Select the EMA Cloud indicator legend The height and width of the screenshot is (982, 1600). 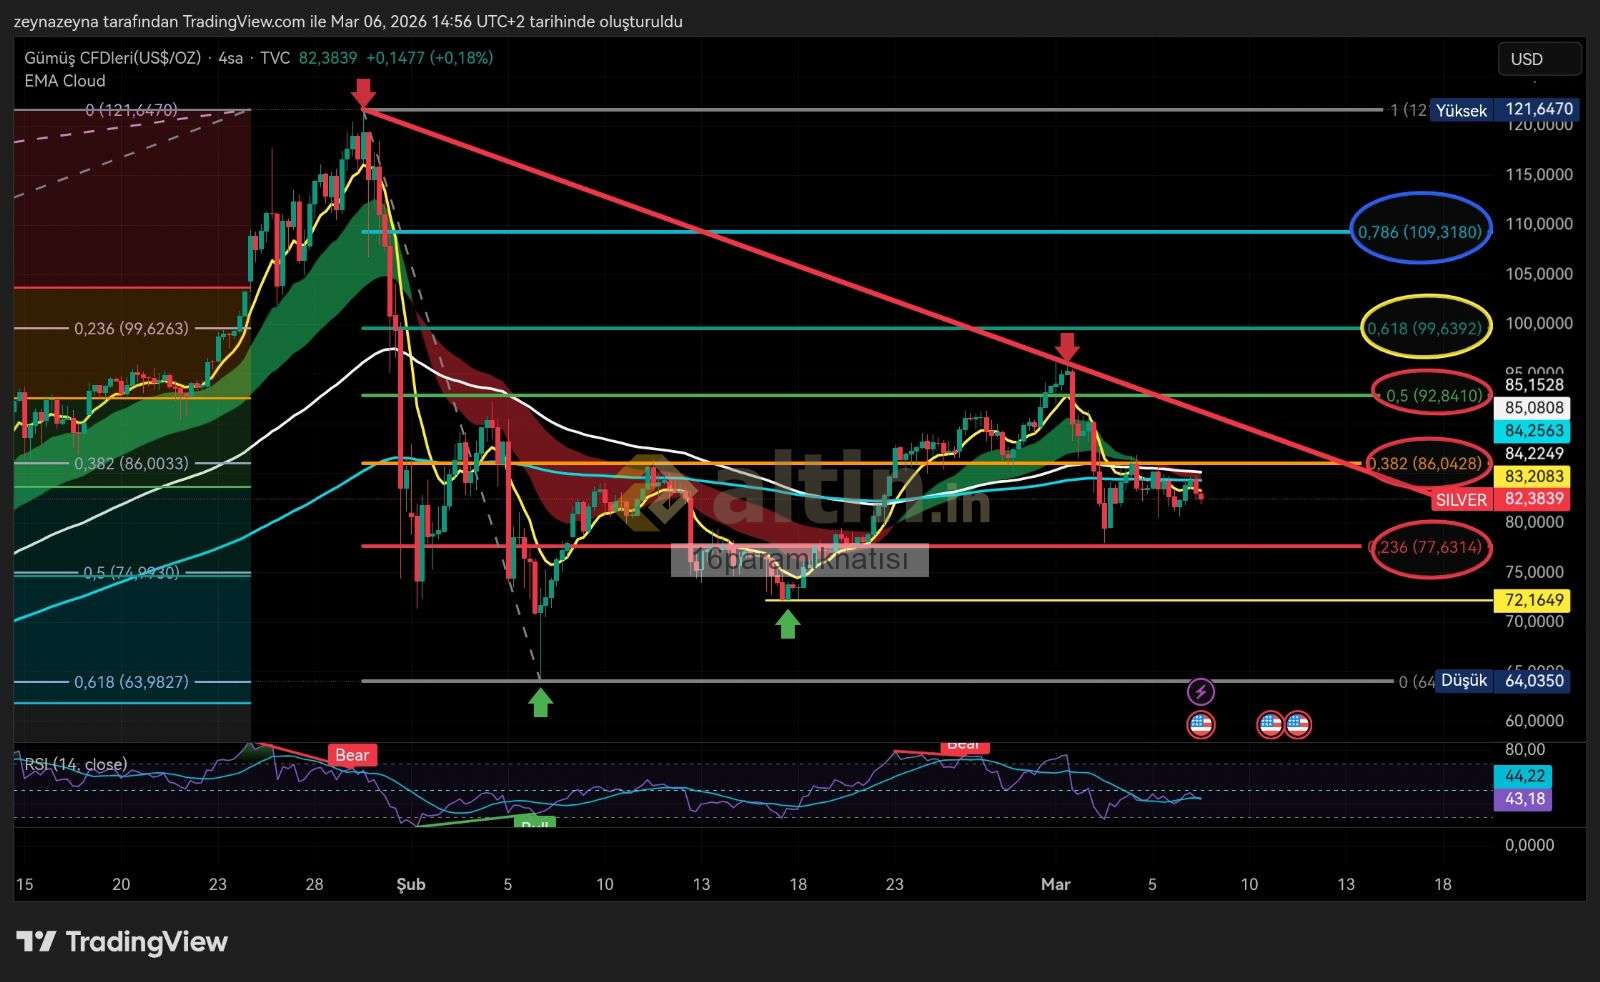tap(65, 81)
